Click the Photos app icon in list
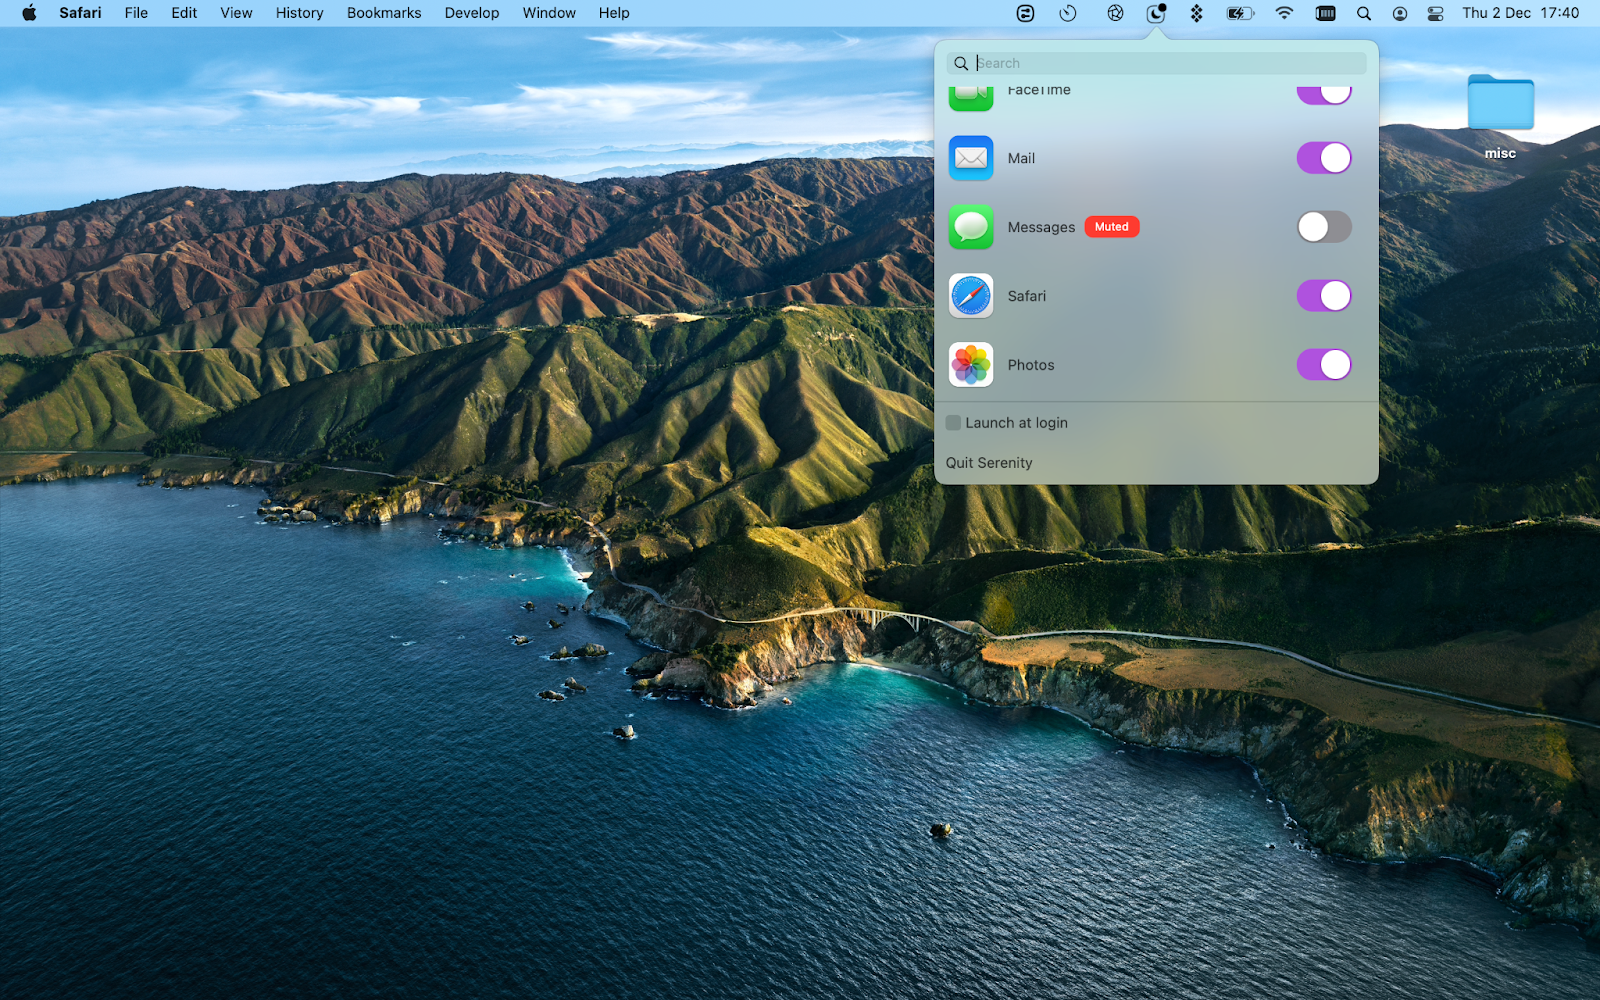1600x1000 pixels. 971,365
